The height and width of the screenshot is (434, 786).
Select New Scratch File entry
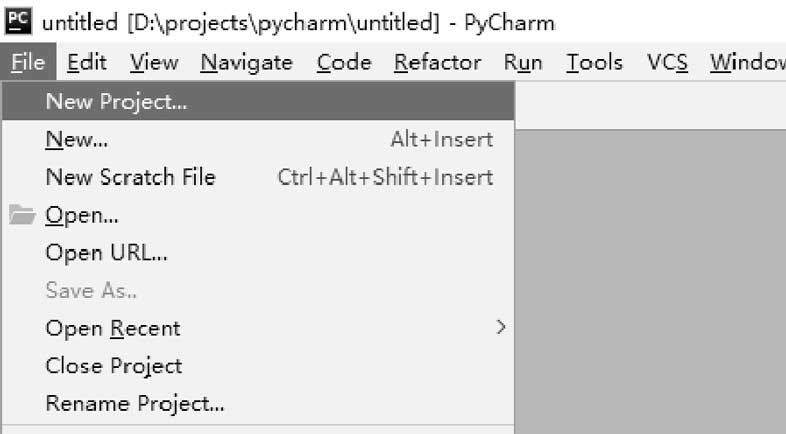click(258, 177)
